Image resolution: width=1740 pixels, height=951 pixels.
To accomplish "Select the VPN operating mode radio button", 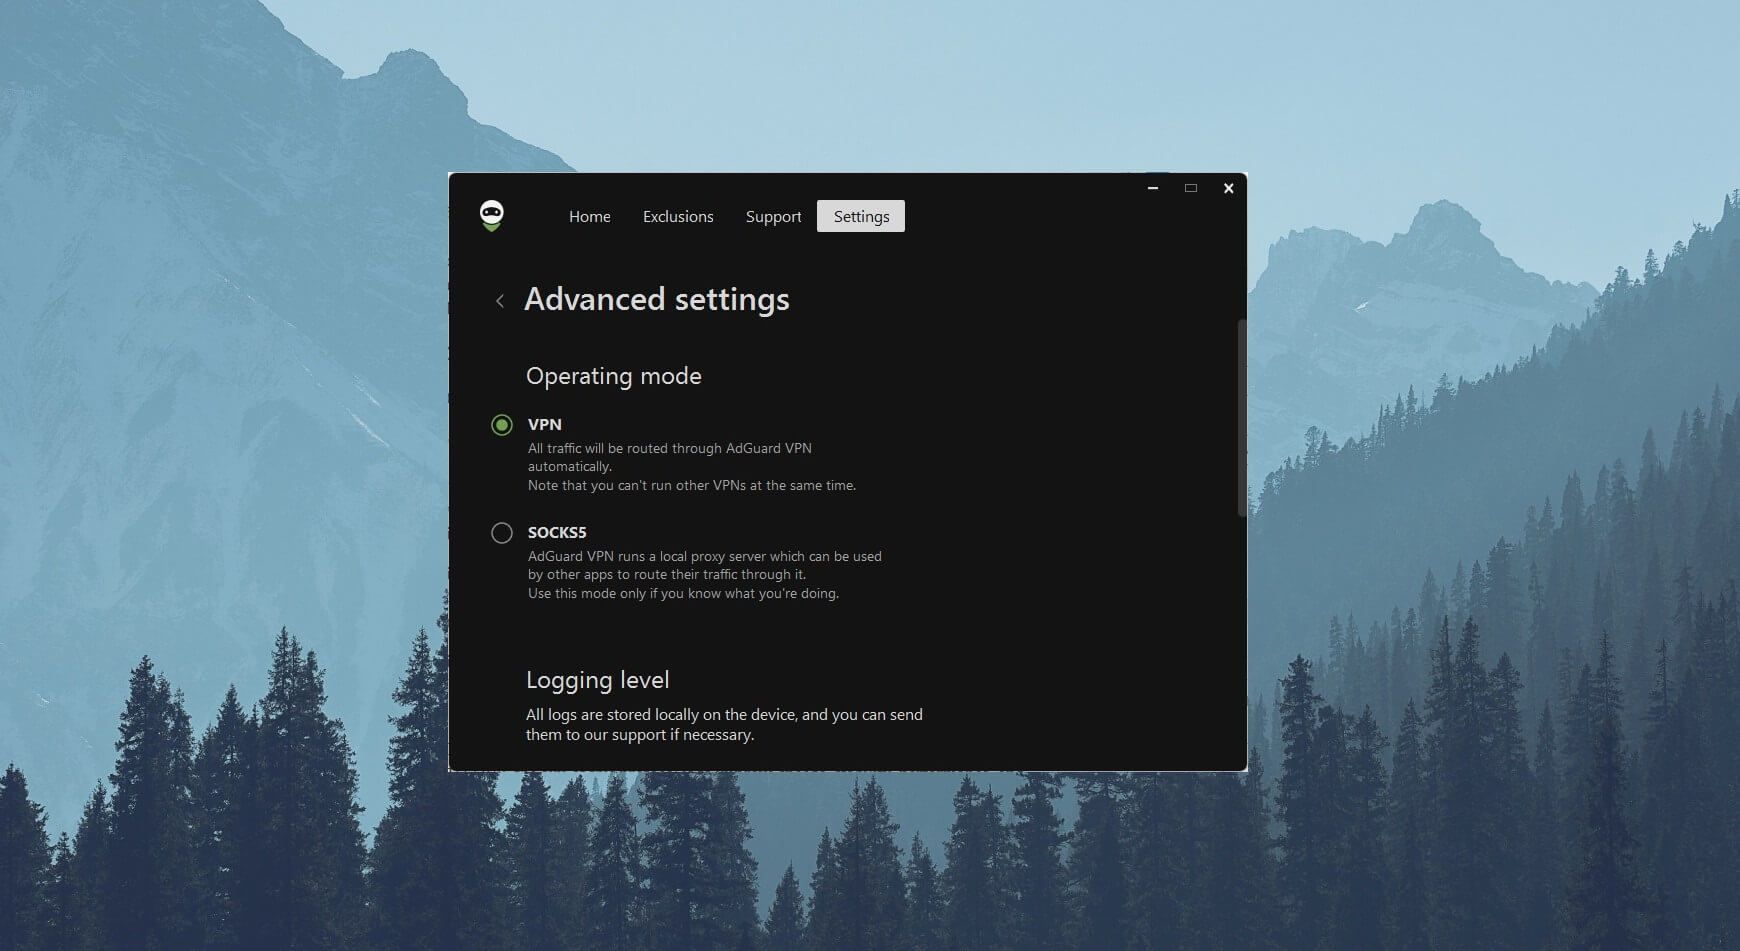I will 502,425.
